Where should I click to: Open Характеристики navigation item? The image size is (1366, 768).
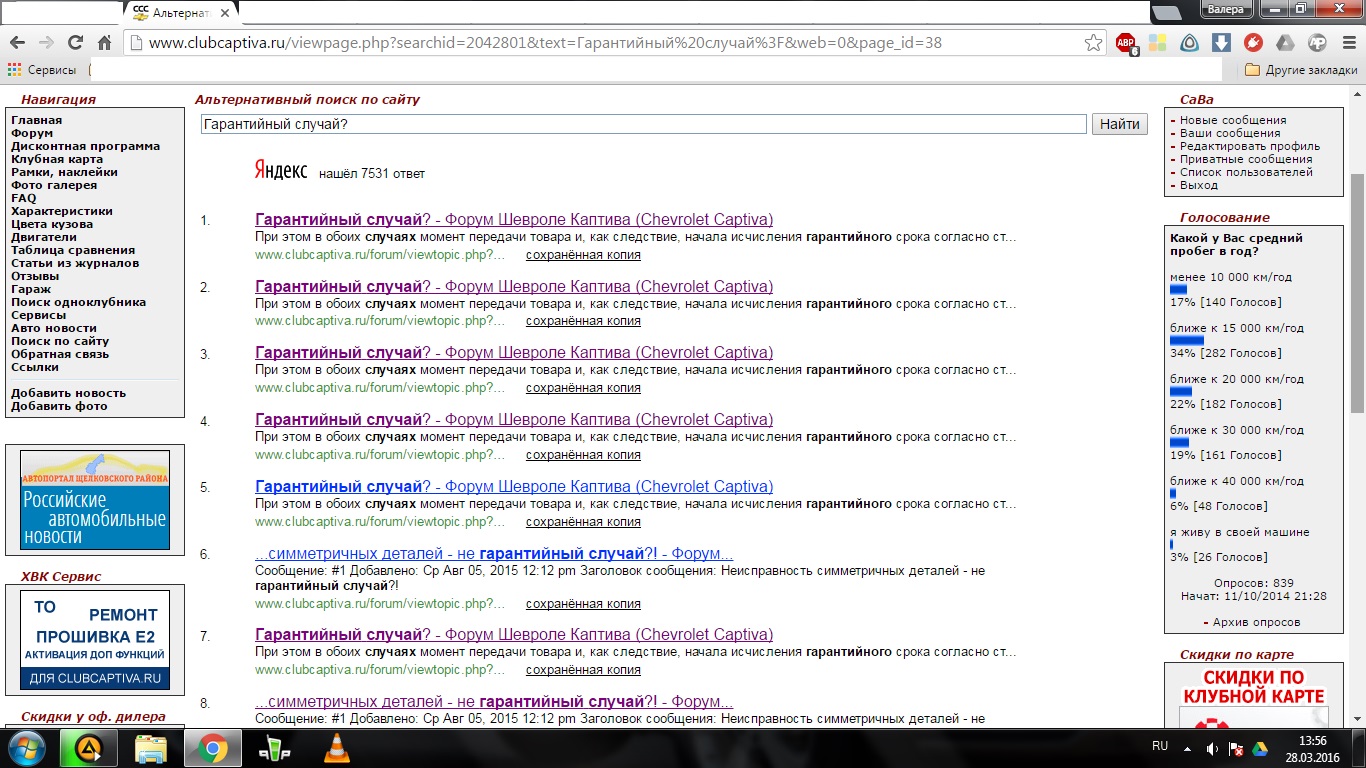[62, 211]
